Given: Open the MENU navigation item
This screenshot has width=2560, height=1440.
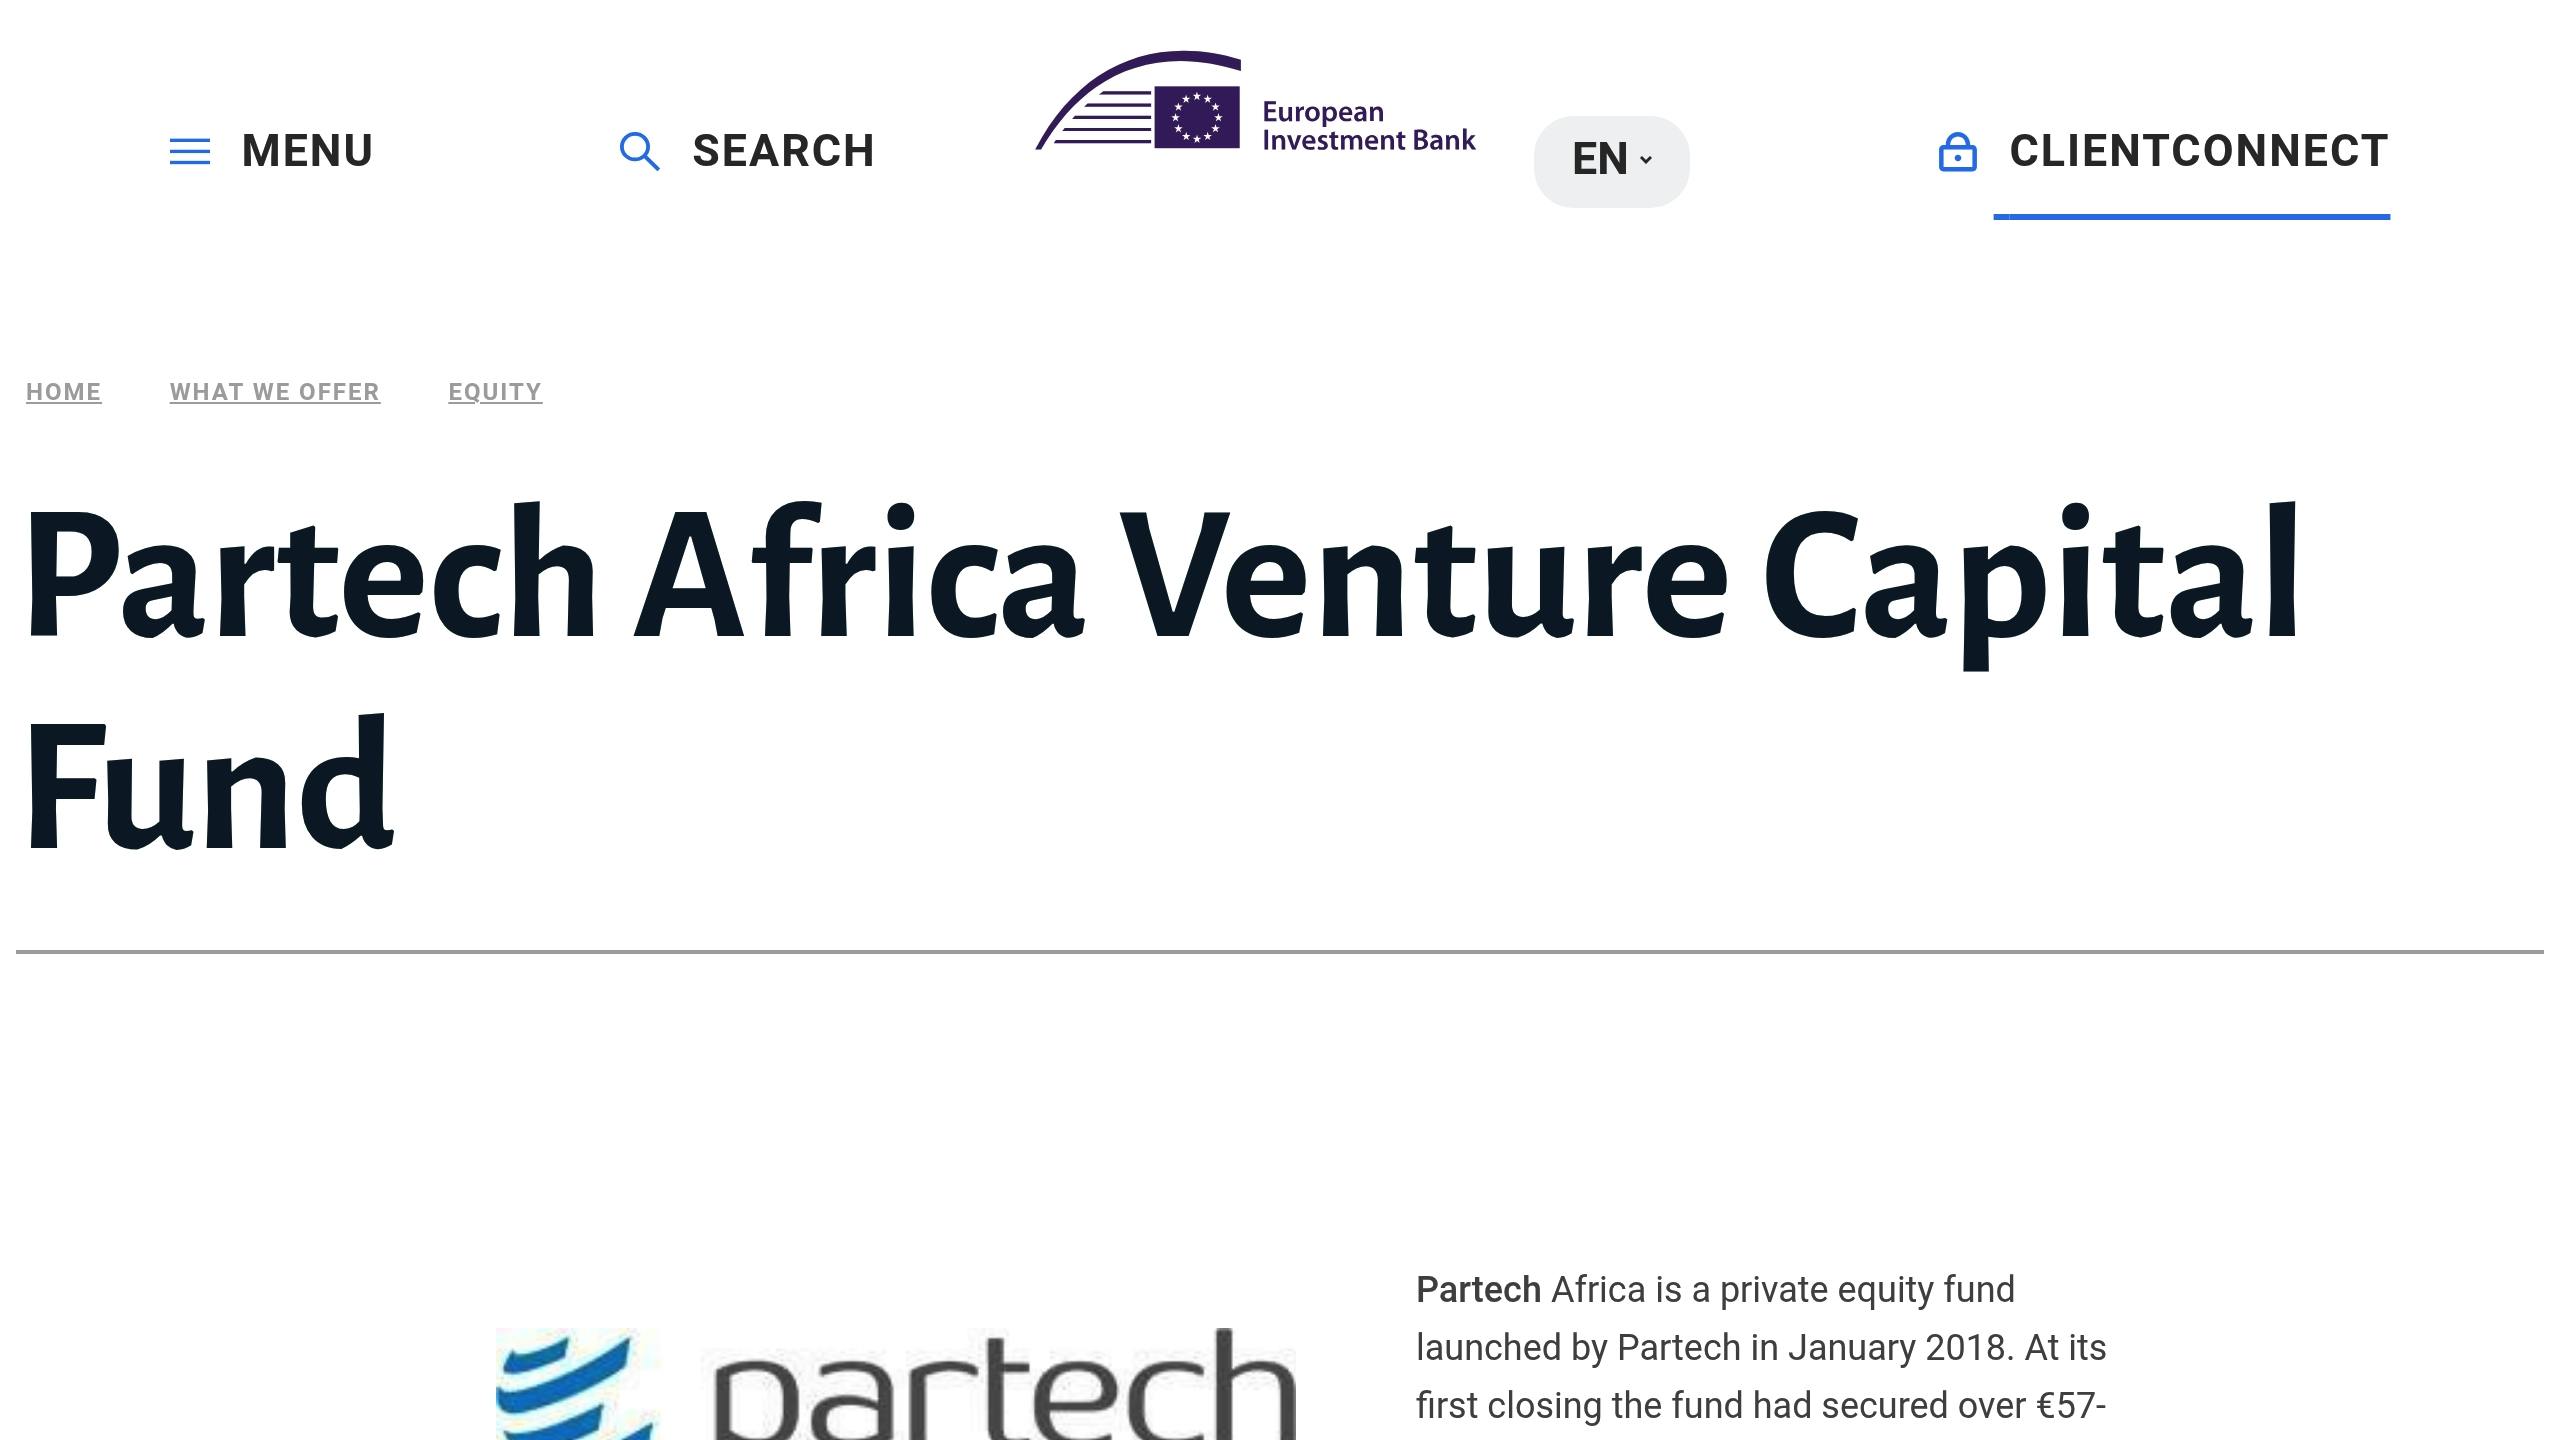Looking at the screenshot, I should 307,151.
